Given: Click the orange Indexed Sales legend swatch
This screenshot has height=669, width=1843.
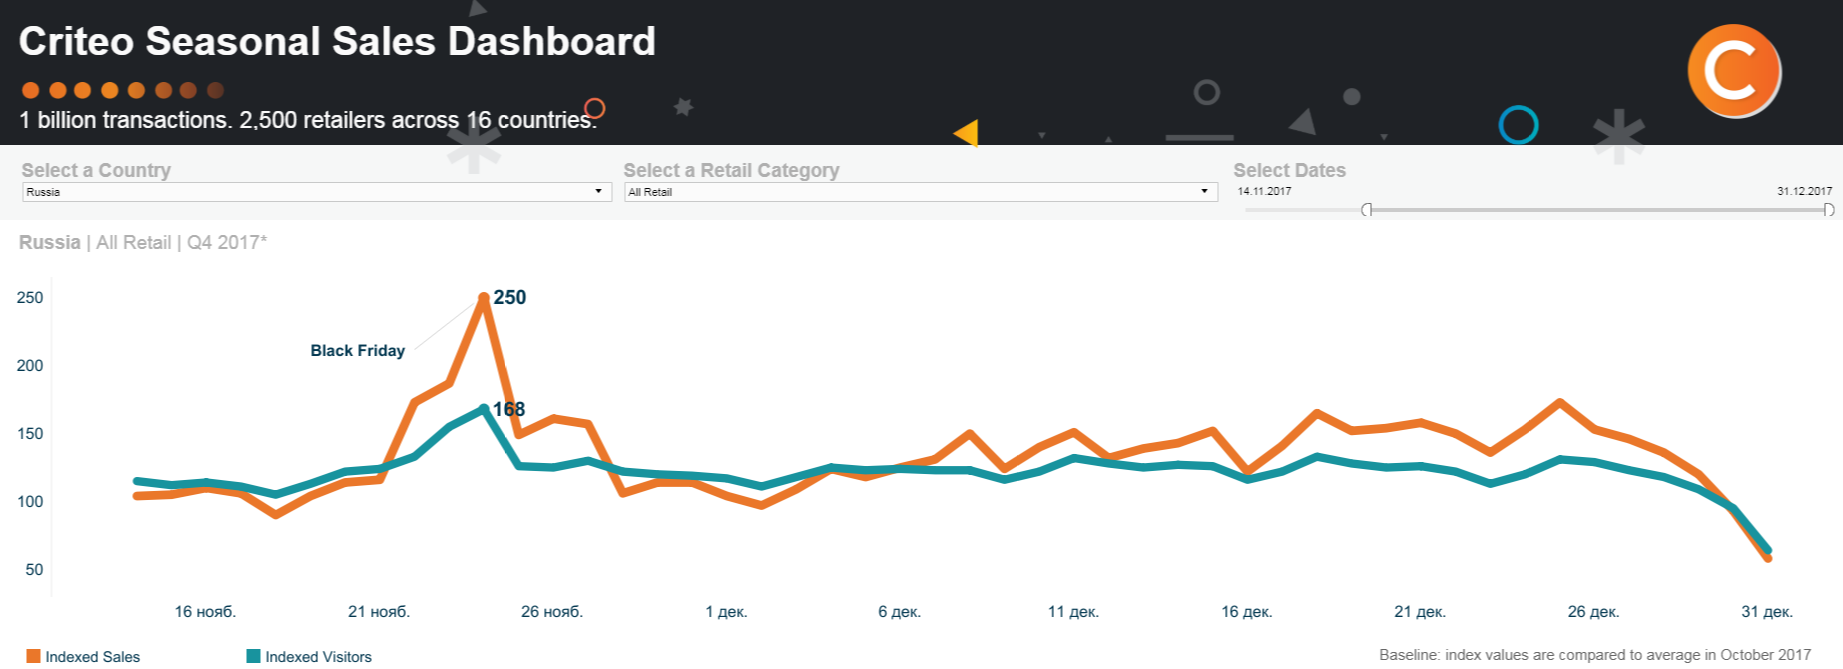Looking at the screenshot, I should (33, 656).
